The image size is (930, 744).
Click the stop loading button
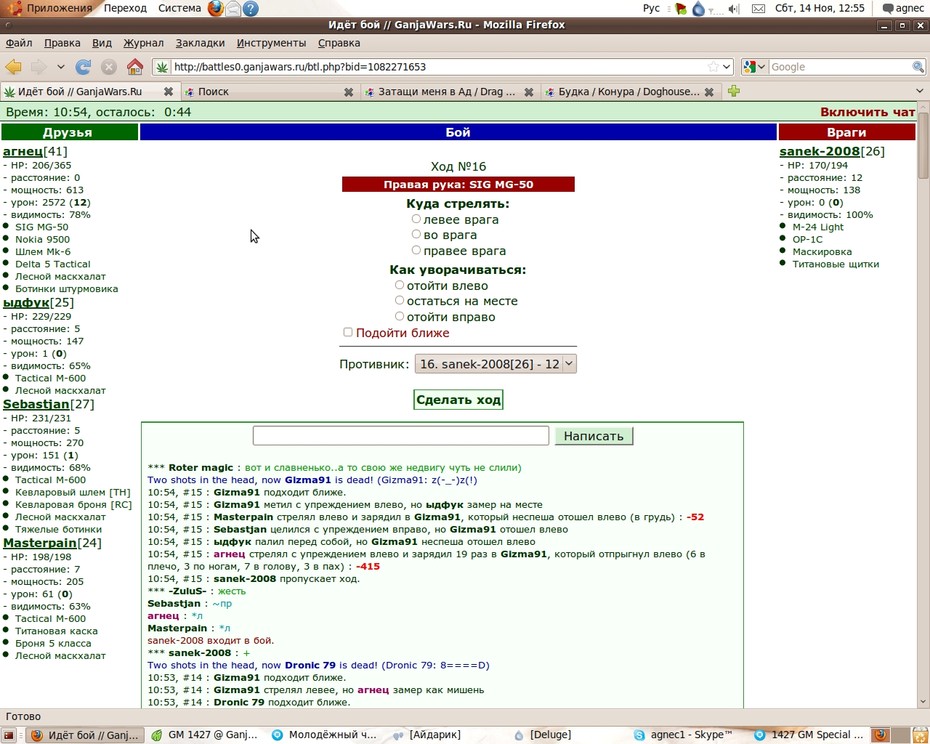[x=109, y=67]
